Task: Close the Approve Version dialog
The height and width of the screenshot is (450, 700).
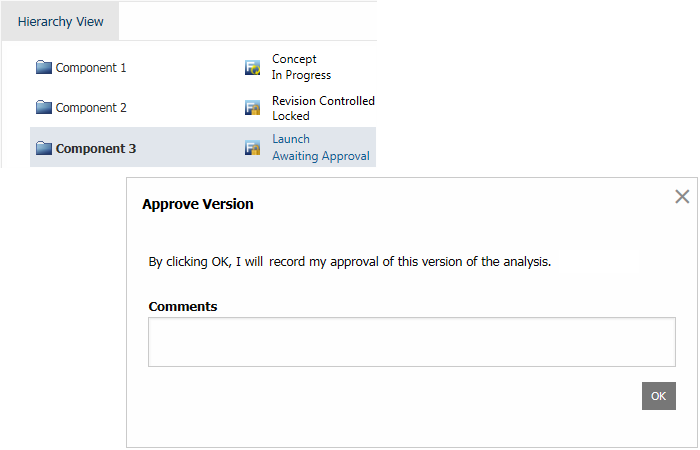Action: click(x=682, y=197)
